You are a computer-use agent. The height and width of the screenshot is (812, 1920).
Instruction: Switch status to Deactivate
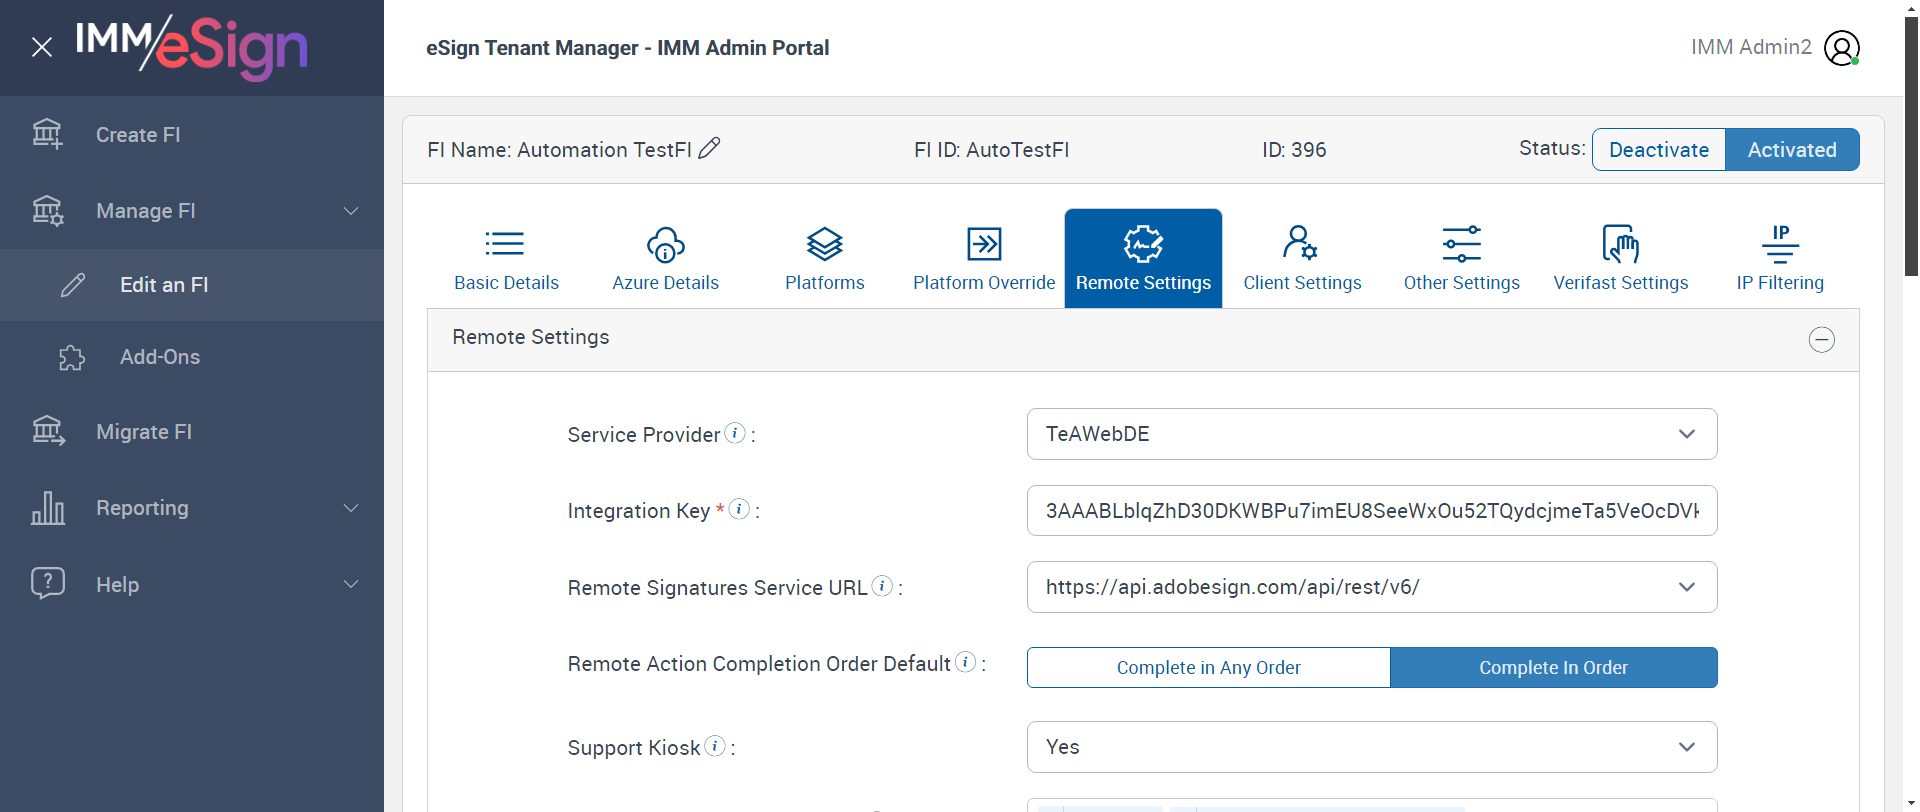(1658, 150)
